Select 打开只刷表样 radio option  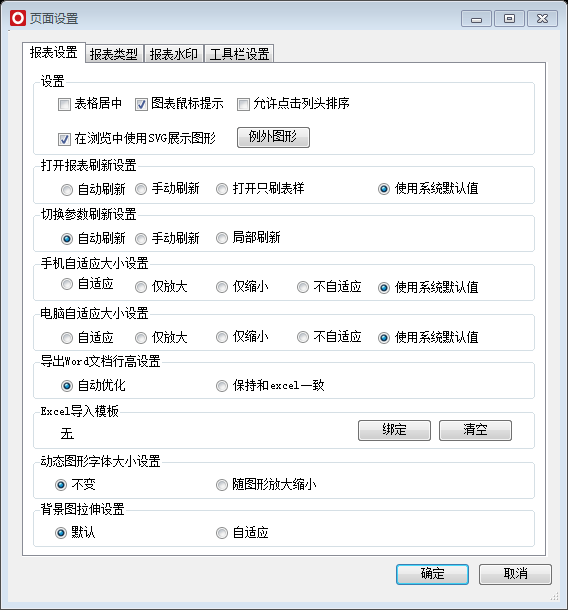pos(222,189)
